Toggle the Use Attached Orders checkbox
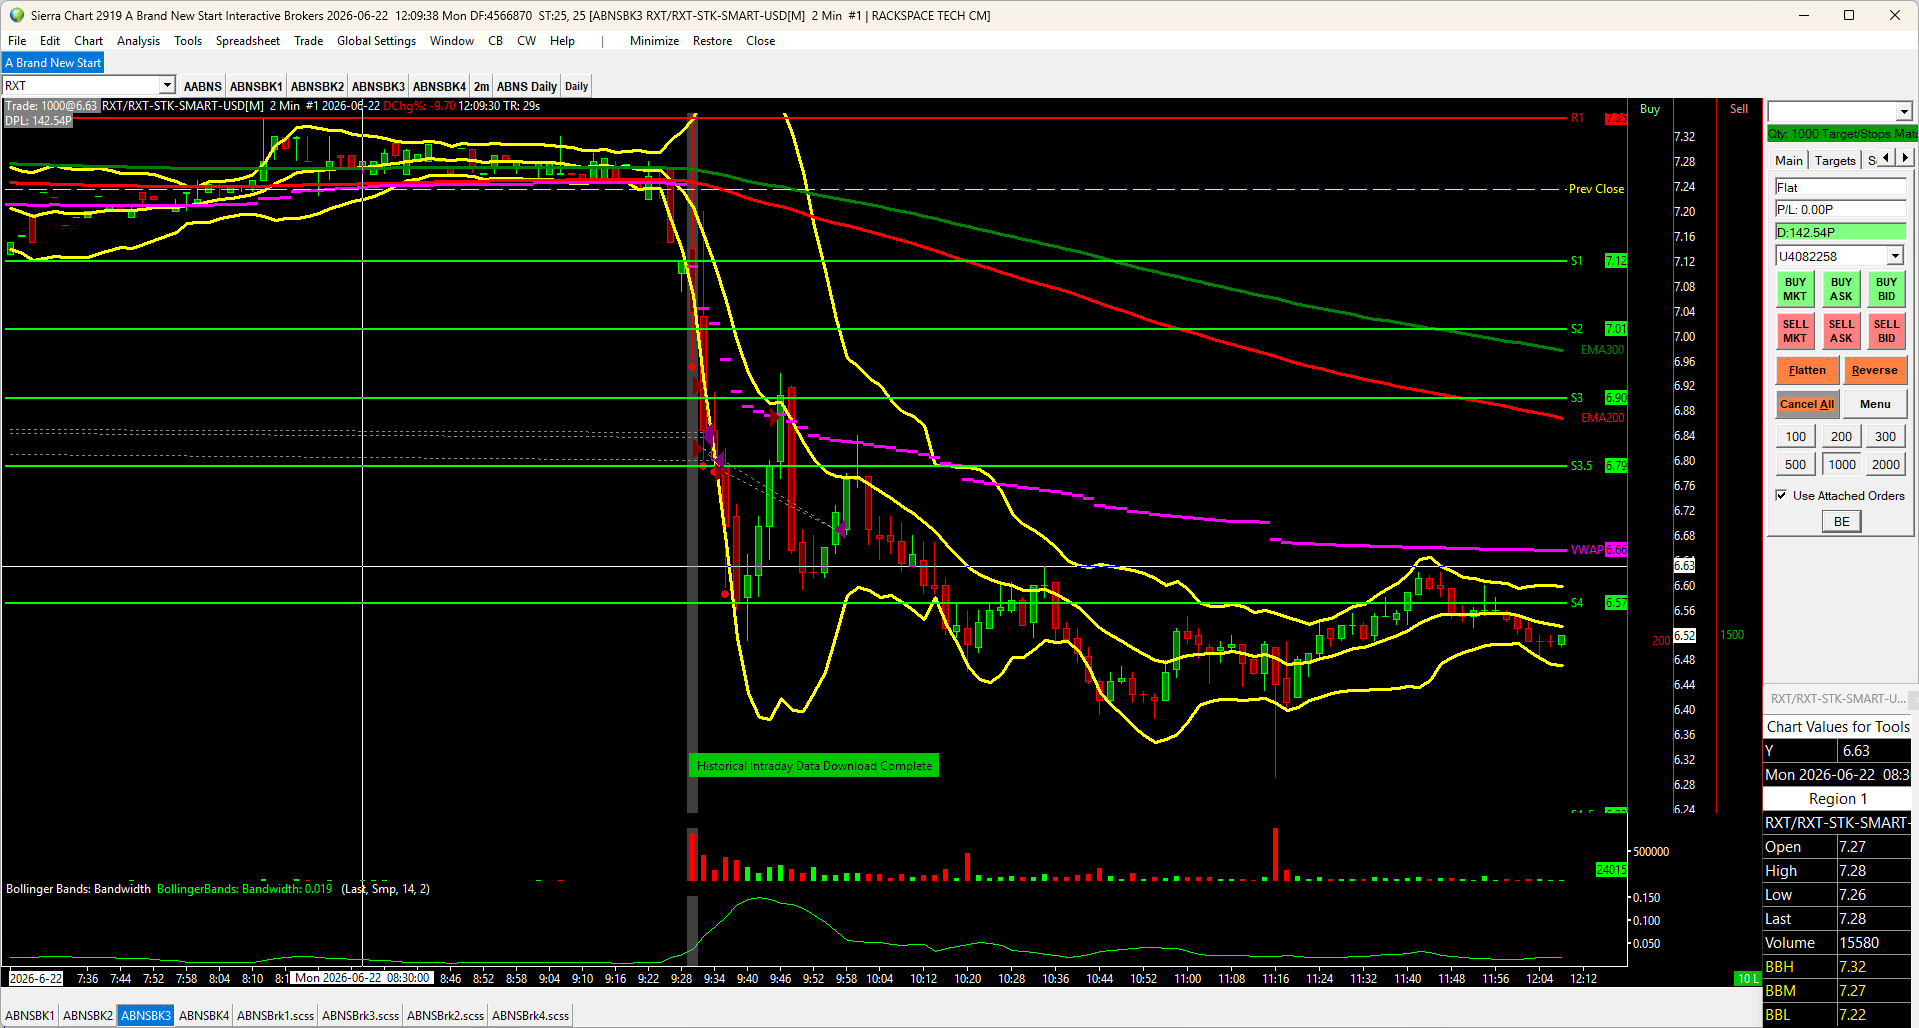Screen dimensions: 1919x1028 [x=1781, y=495]
